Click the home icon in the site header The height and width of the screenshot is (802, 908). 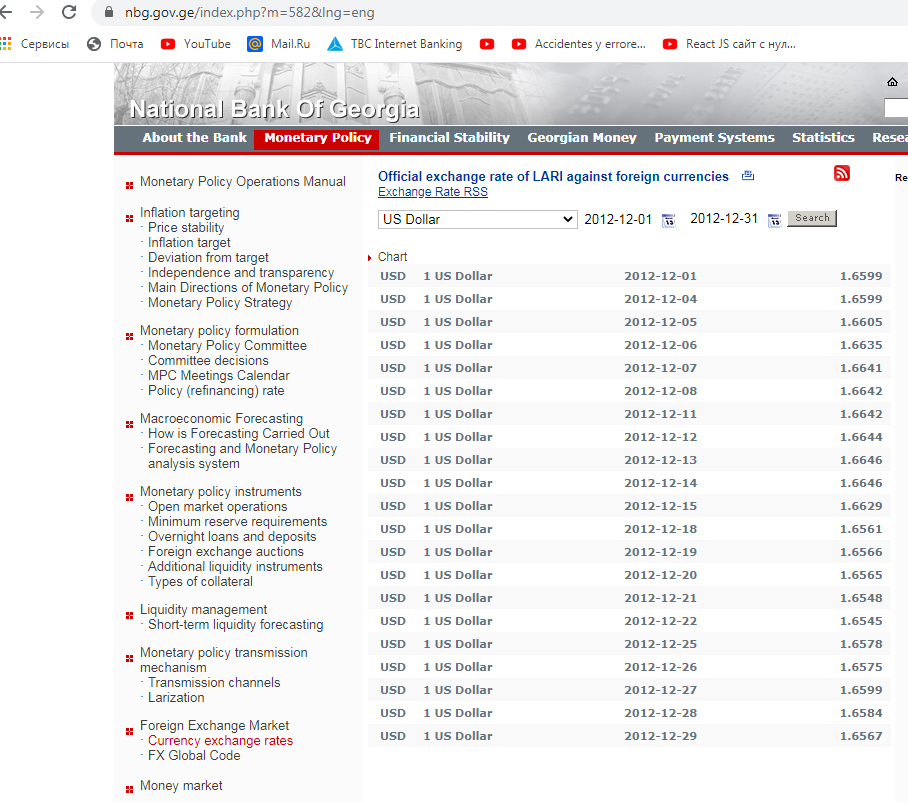click(x=892, y=82)
